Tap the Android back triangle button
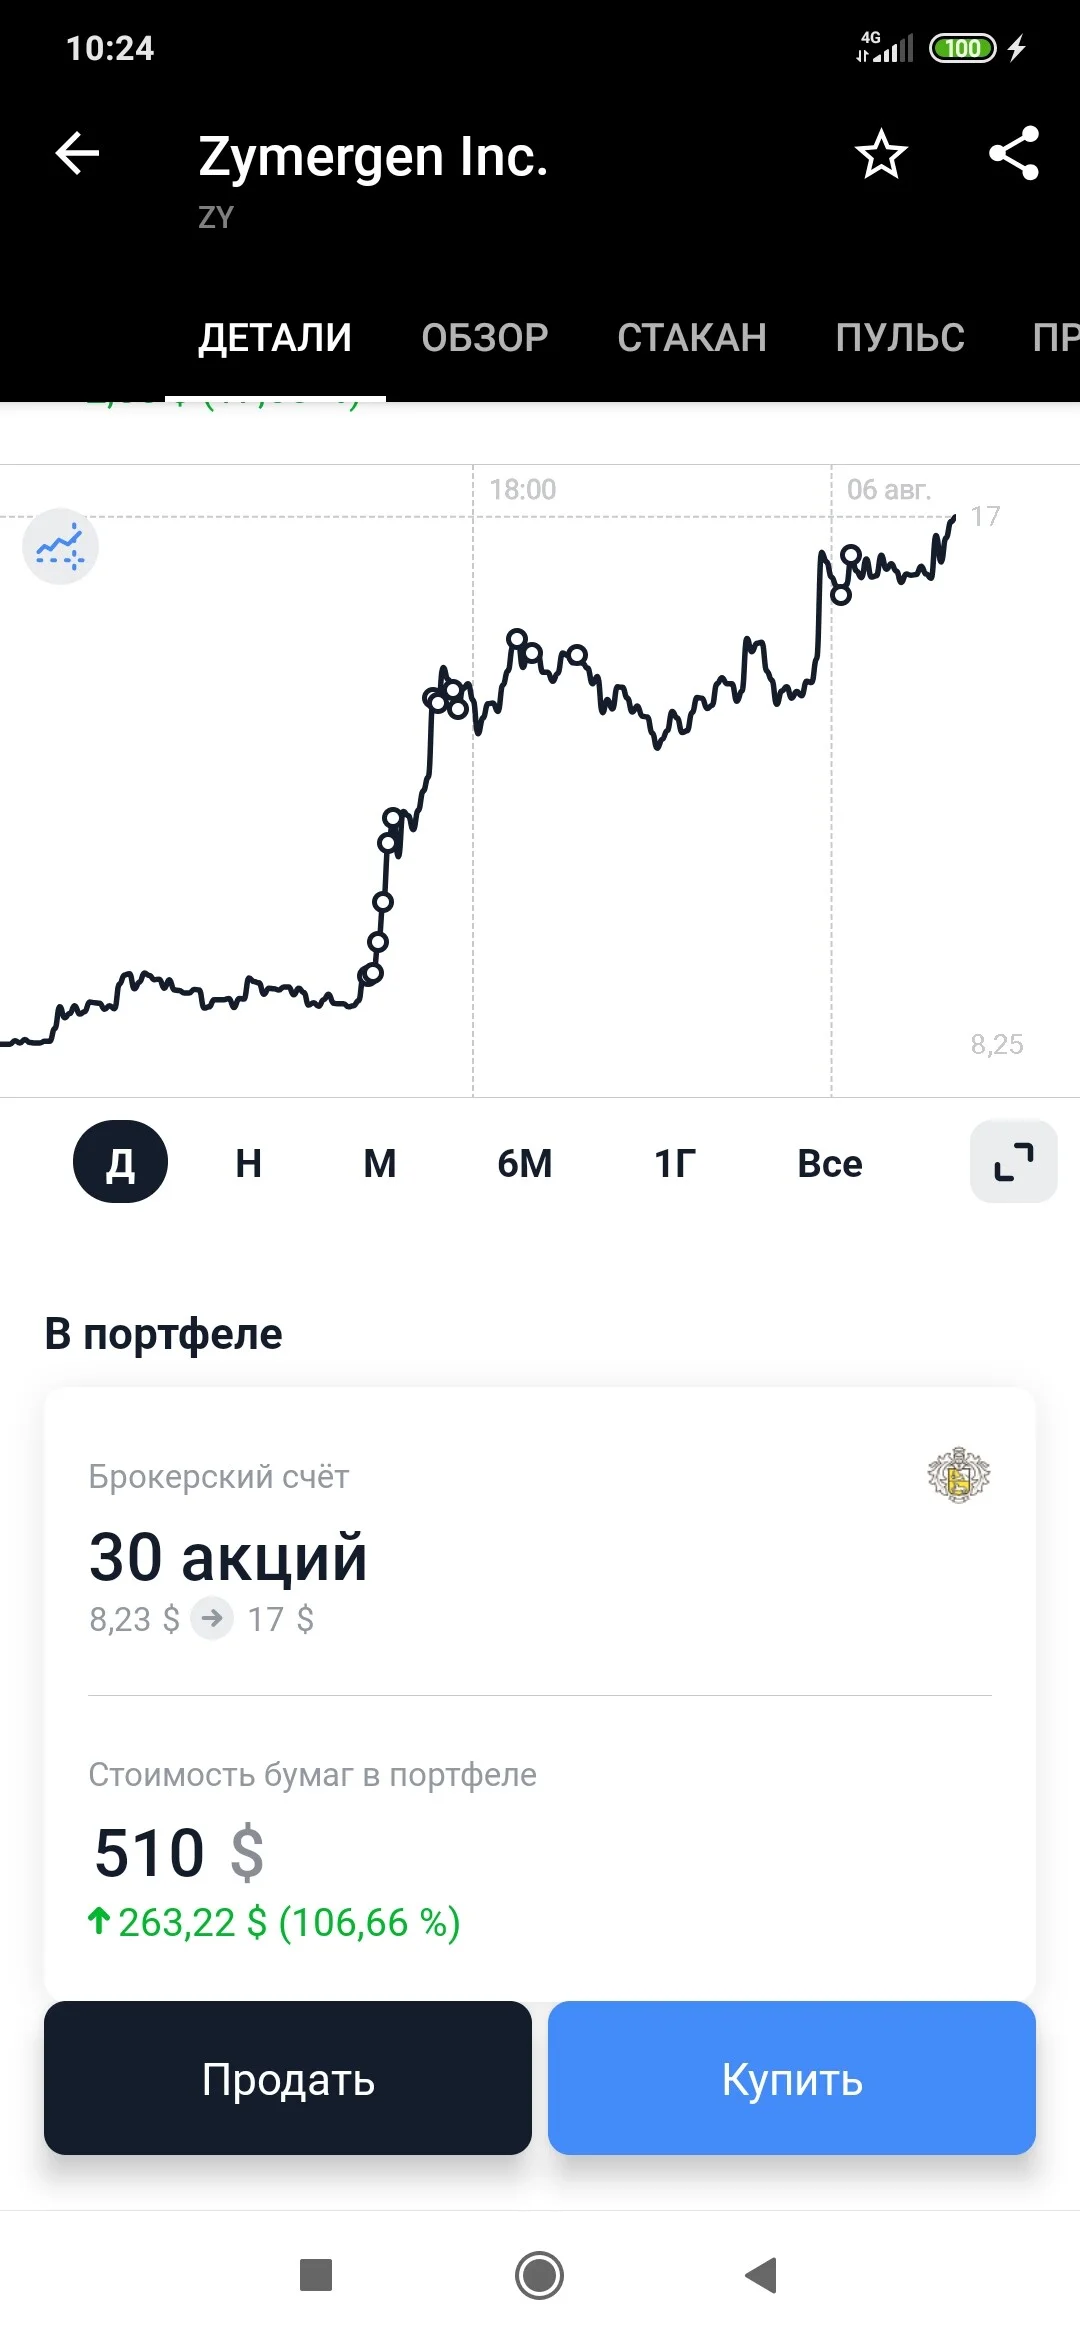Viewport: 1080px width, 2340px height. tap(762, 2275)
